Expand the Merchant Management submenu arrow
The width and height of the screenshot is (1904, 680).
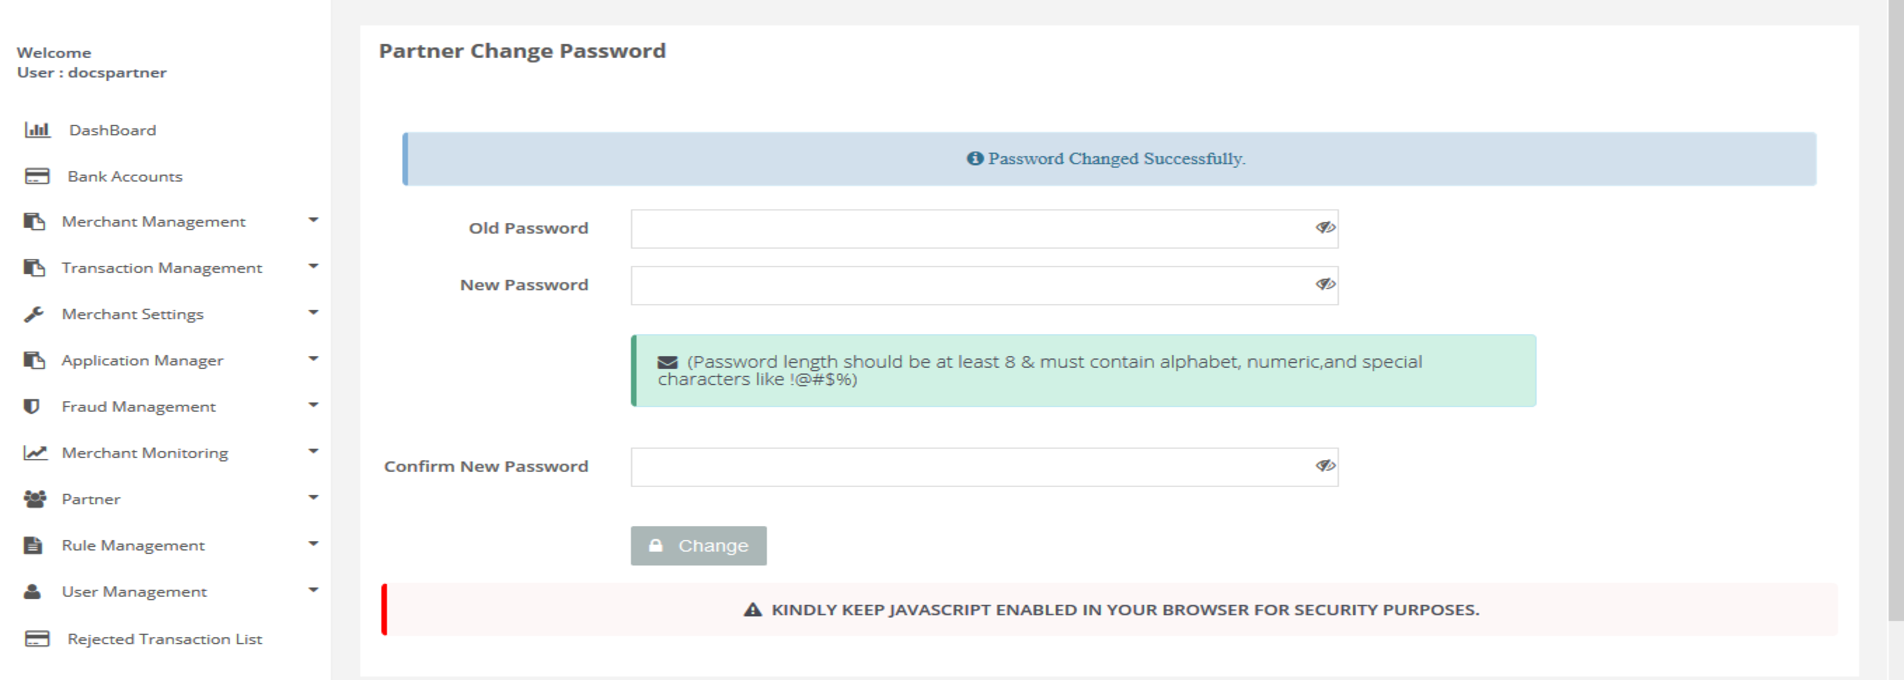click(x=313, y=221)
